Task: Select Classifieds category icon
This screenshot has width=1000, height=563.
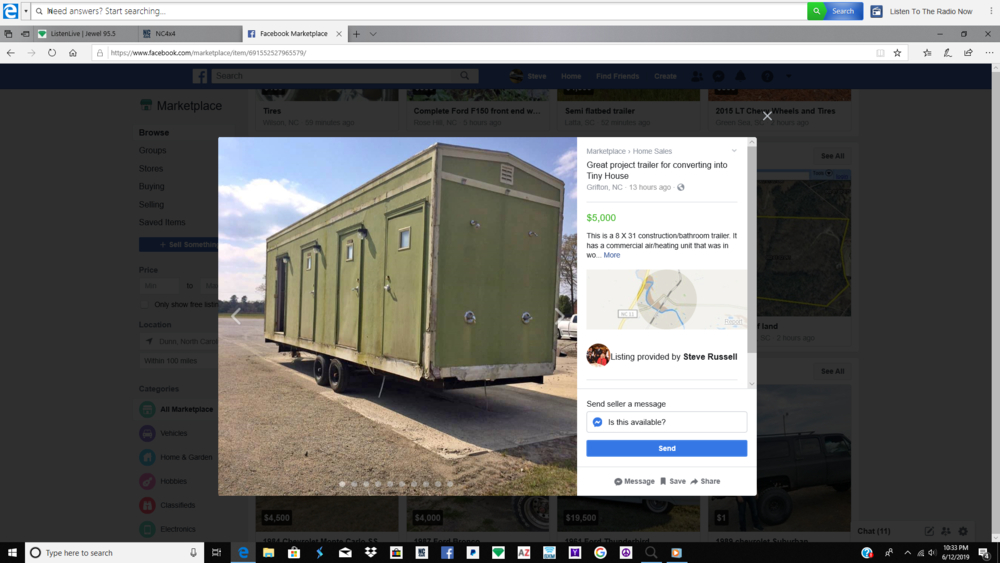Action: tap(147, 505)
